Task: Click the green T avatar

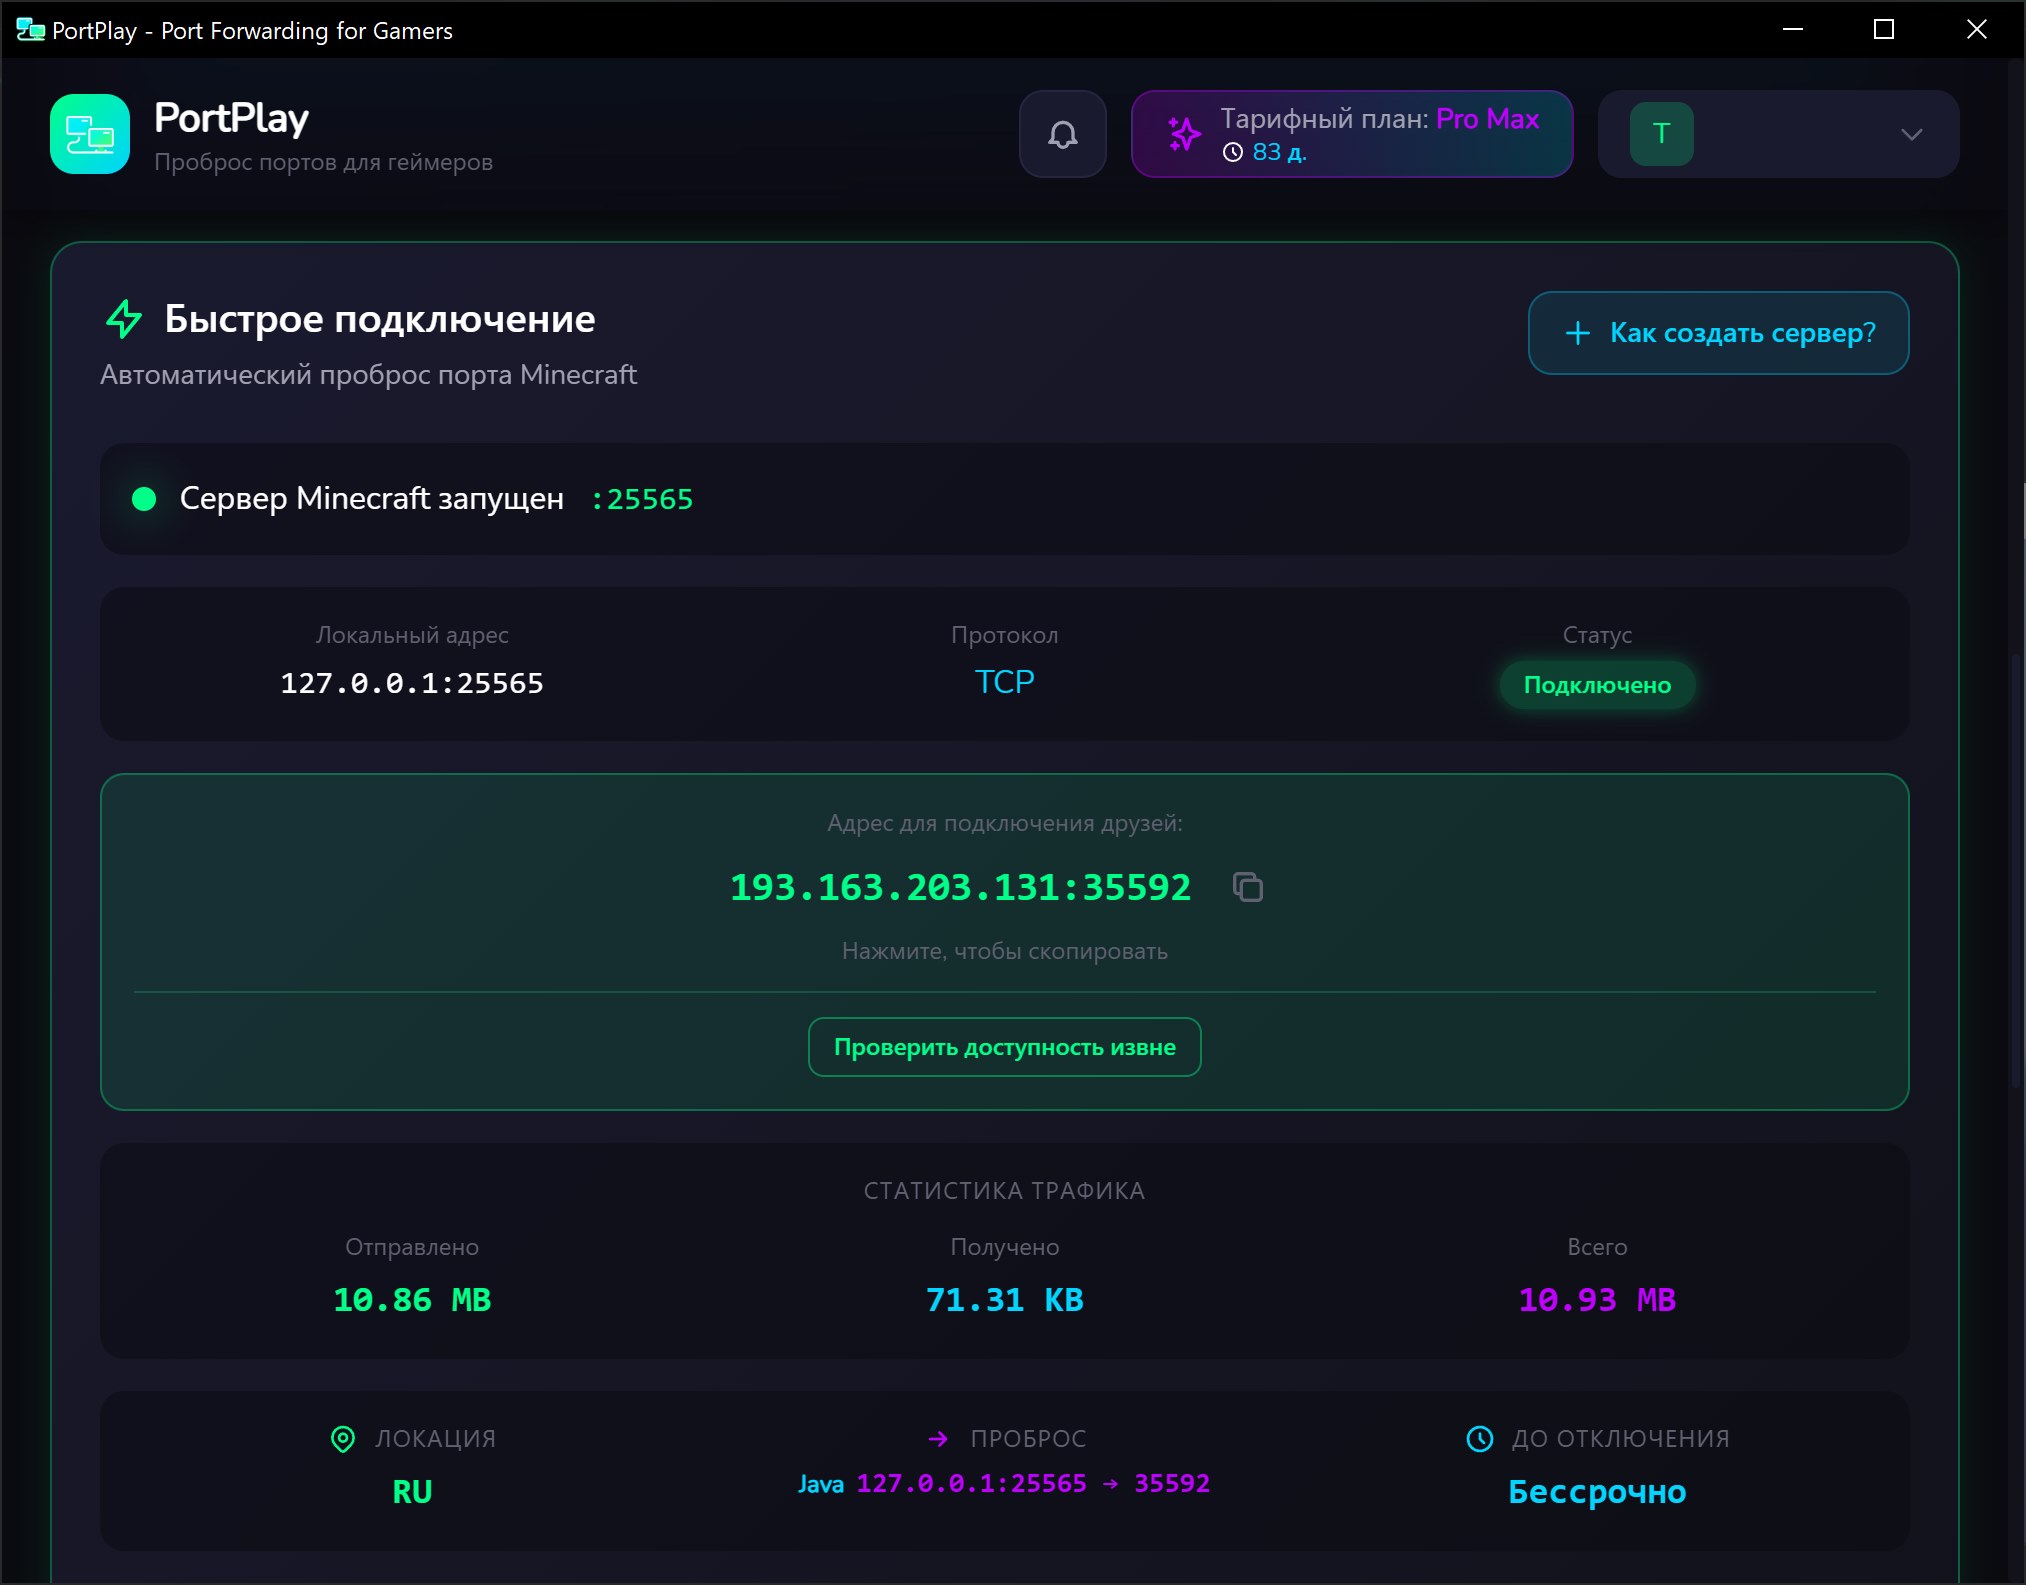Action: point(1661,134)
